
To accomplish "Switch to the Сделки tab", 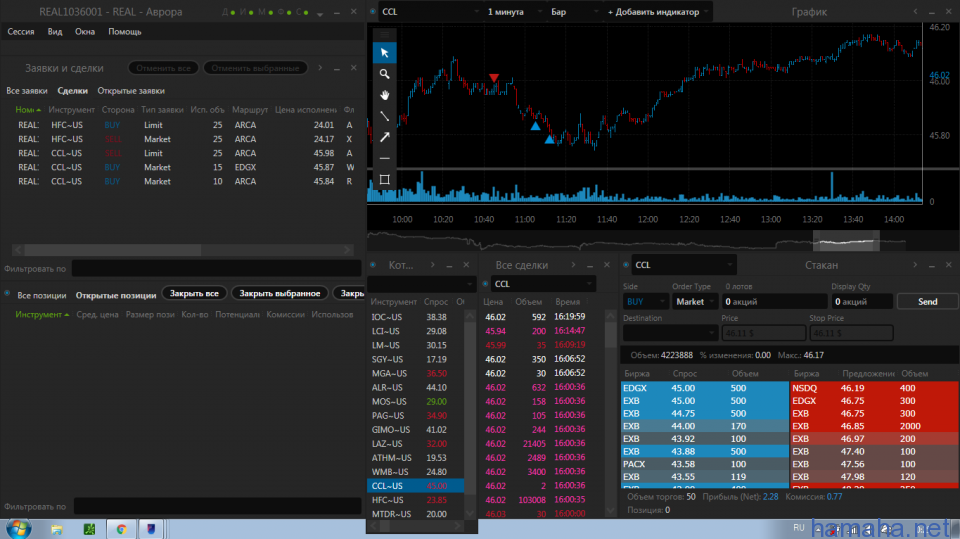I will (72, 91).
